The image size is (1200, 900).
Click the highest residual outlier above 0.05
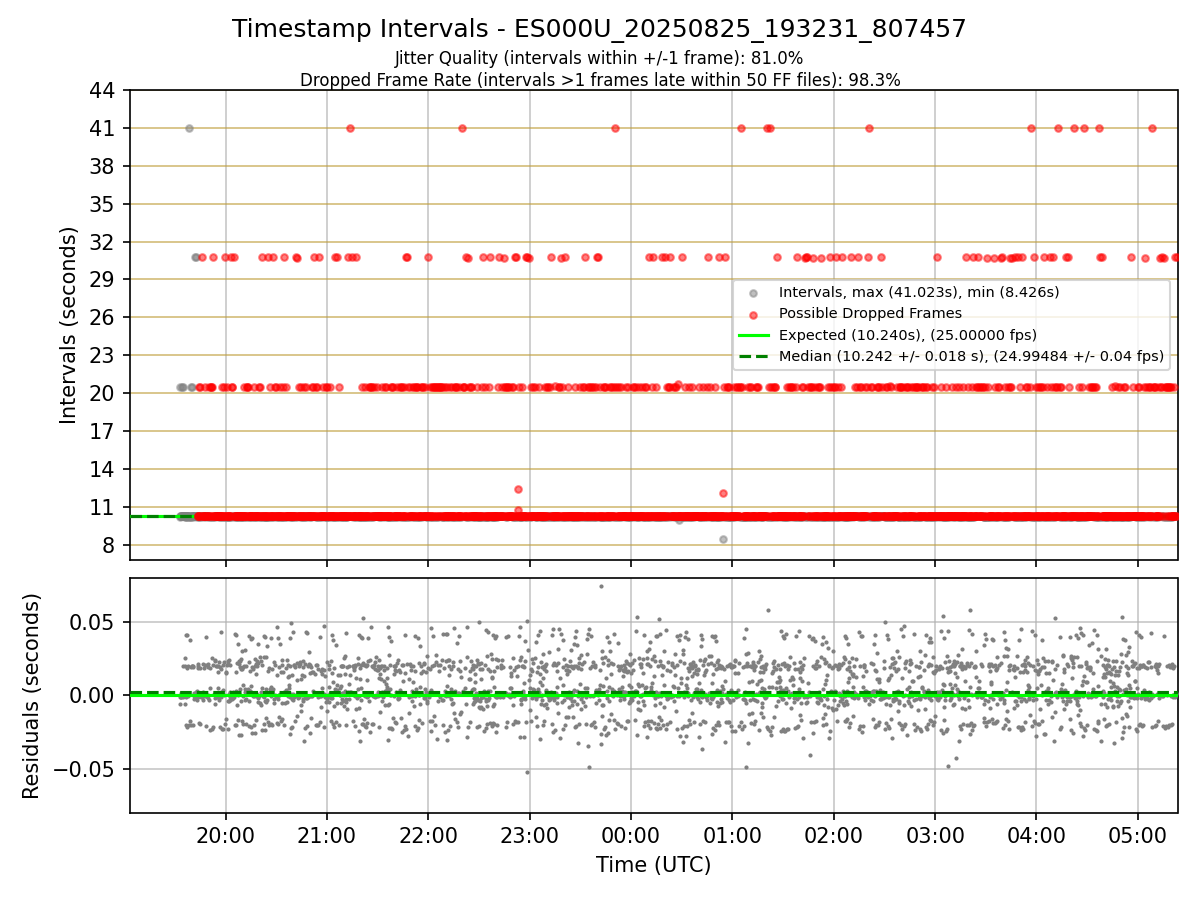point(601,586)
